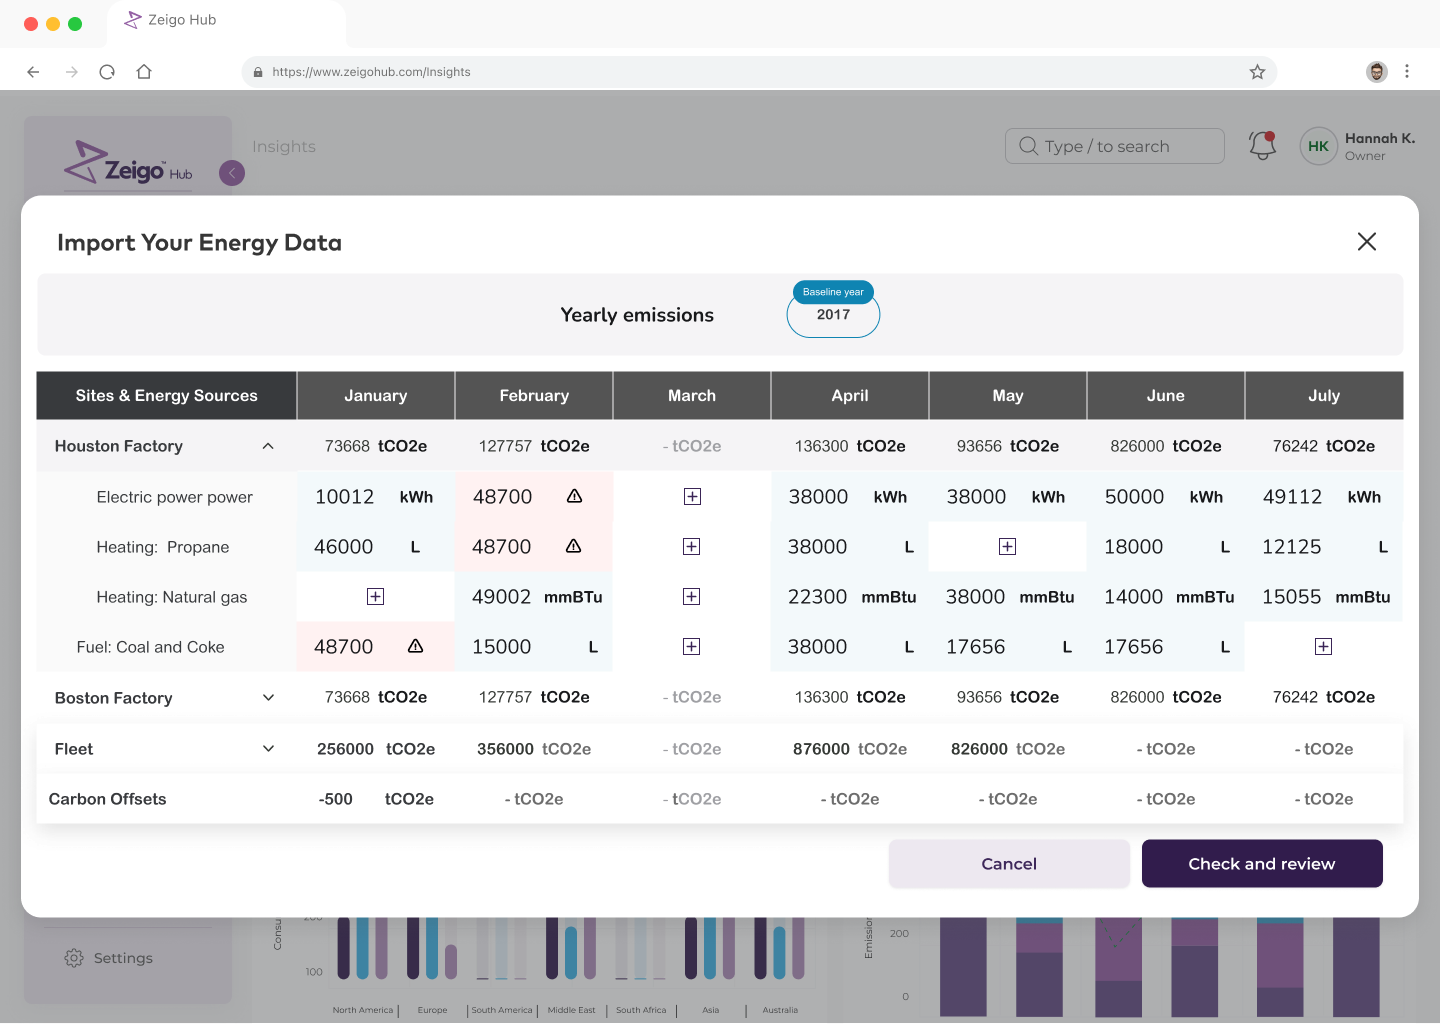1440x1024 pixels.
Task: Add May value for Heating: Propane
Action: pos(1008,547)
